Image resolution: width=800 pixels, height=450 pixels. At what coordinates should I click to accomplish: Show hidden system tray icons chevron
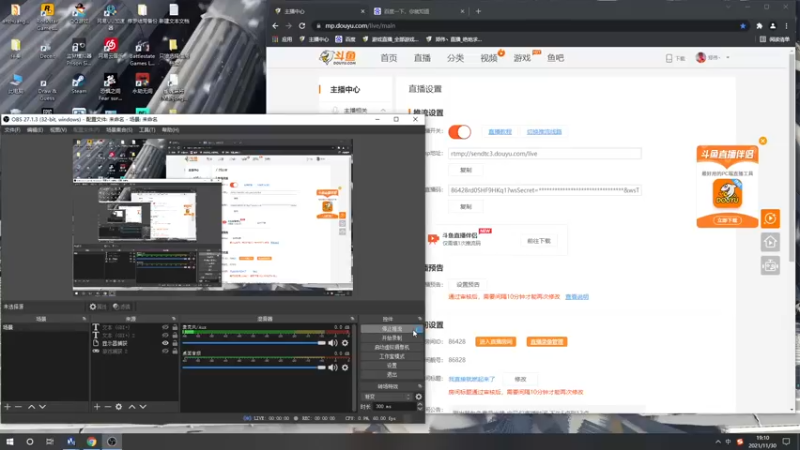pos(718,442)
